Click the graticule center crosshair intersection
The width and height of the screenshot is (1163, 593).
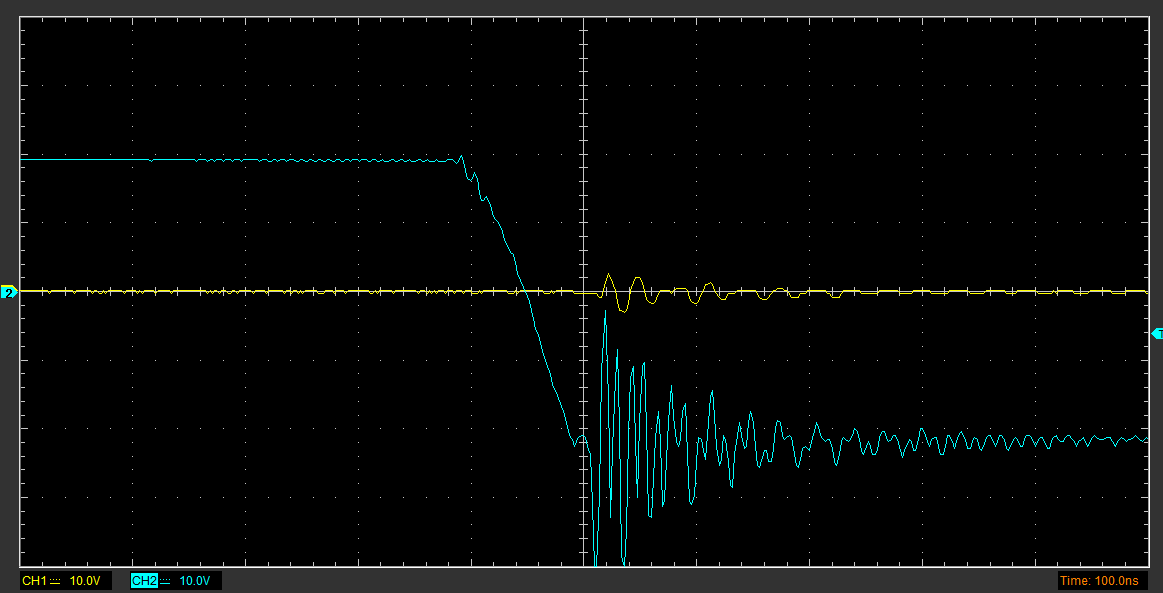click(583, 292)
